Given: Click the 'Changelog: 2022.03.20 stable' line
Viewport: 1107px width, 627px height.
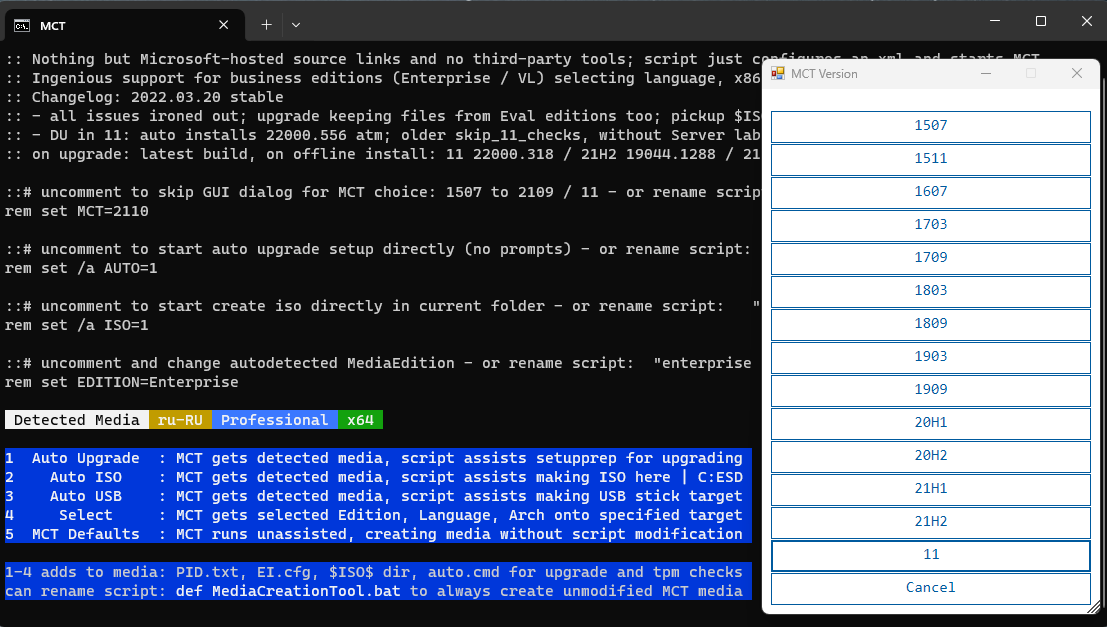Looking at the screenshot, I should click(x=144, y=97).
